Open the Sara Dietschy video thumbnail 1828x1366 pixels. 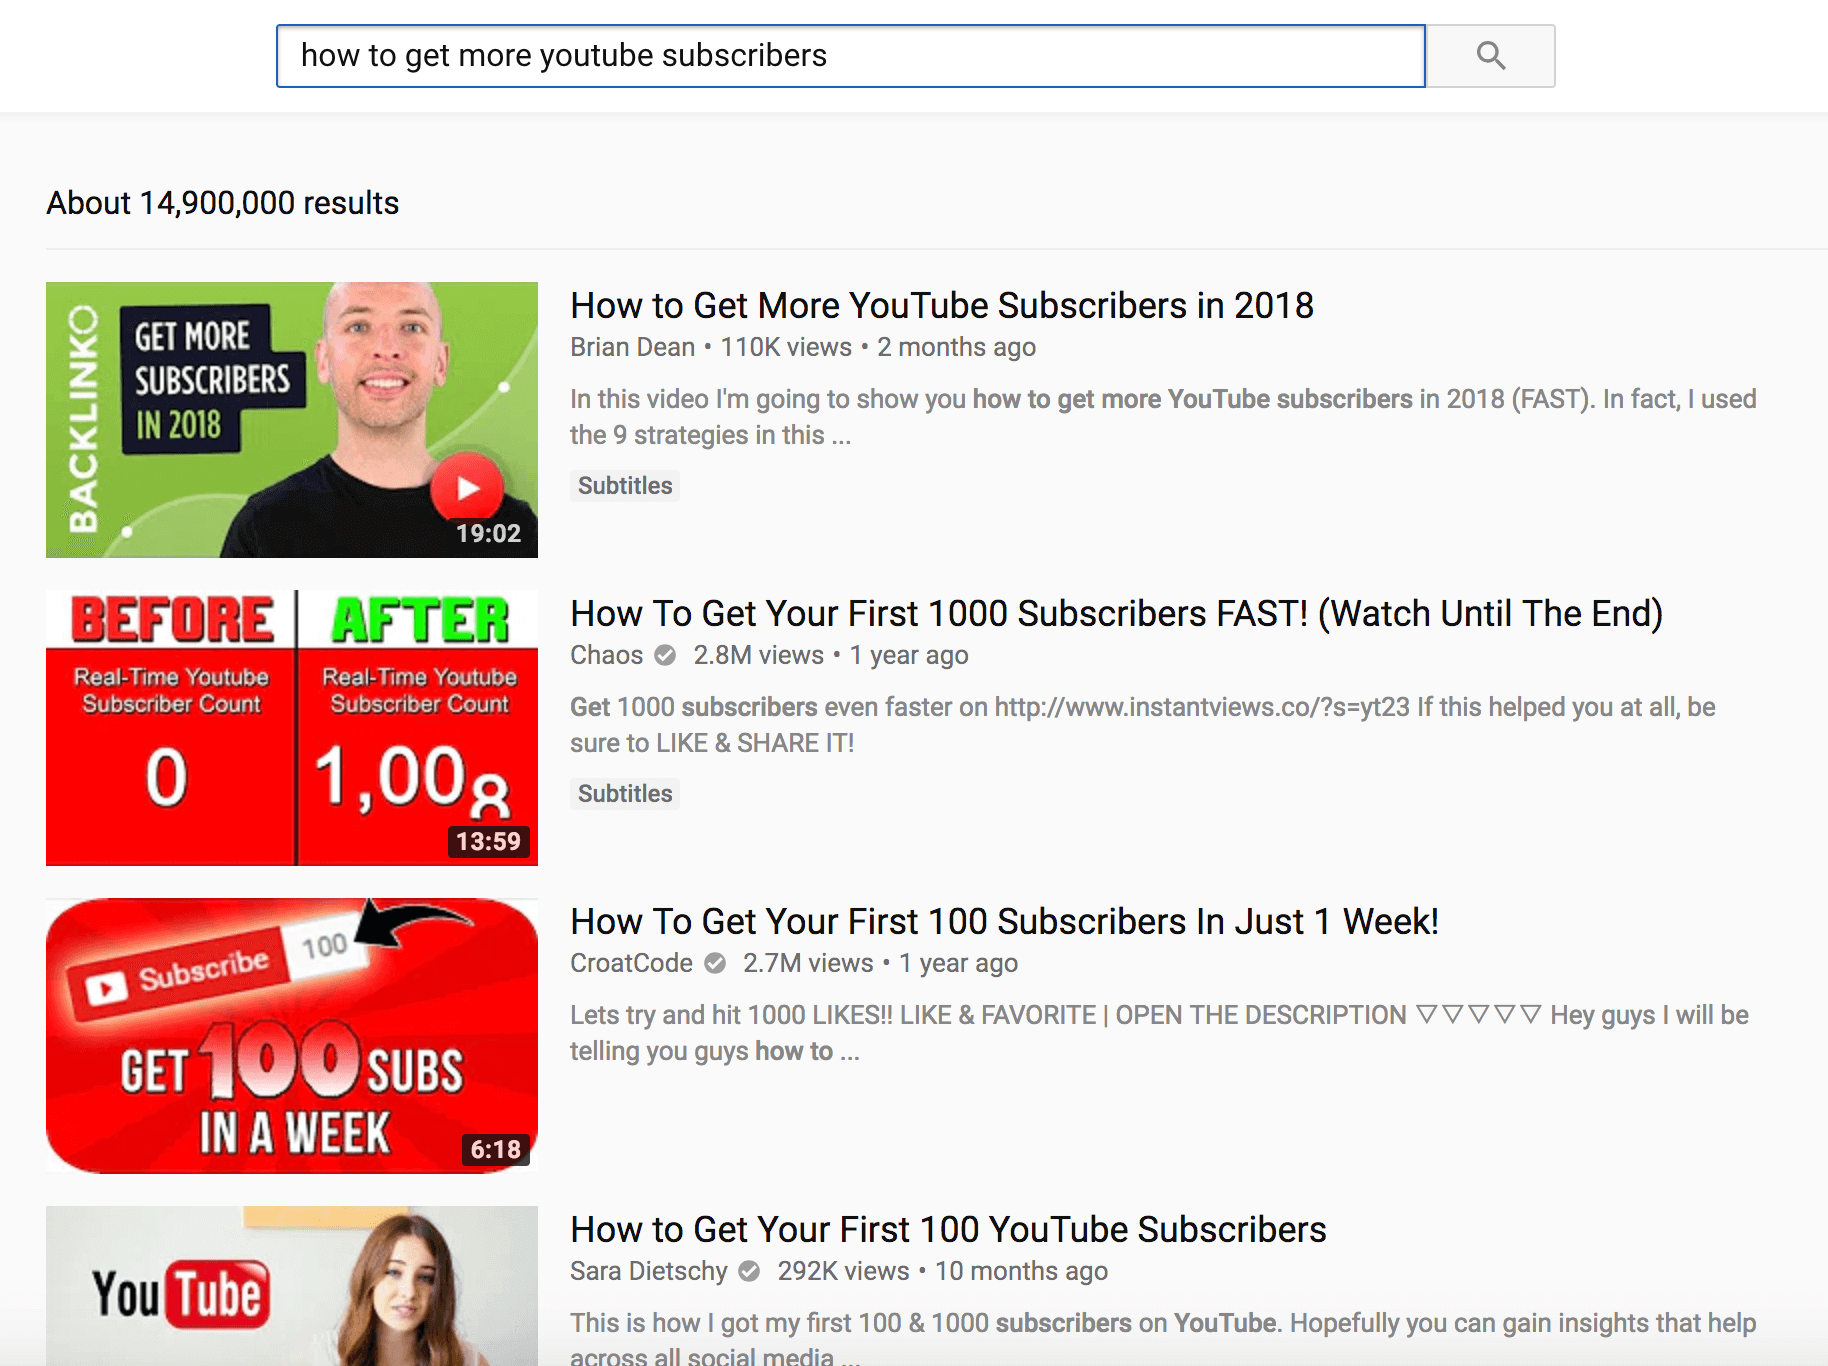[x=292, y=1286]
